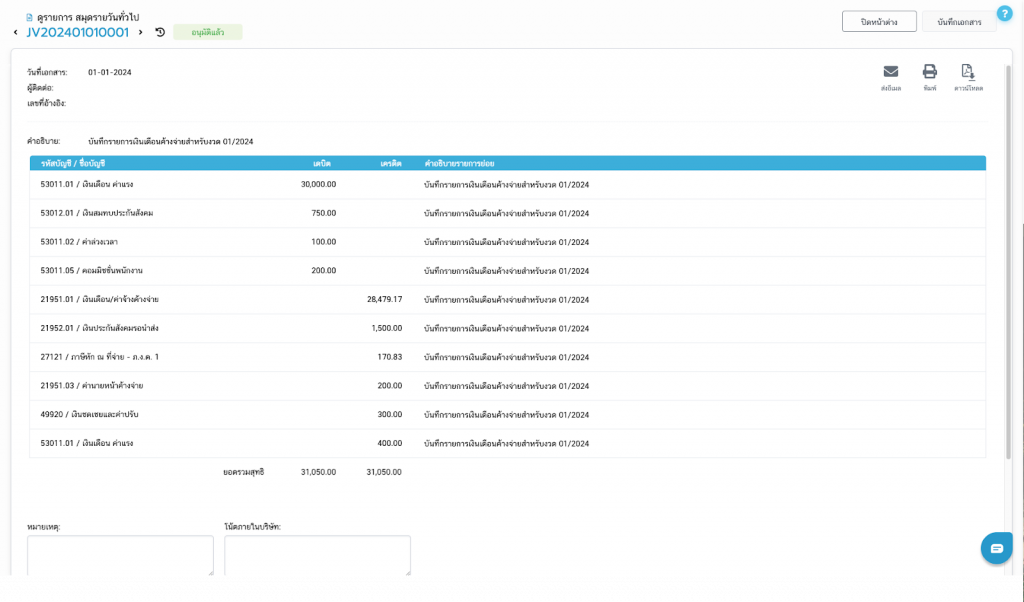Click the send email envelope icon
1024x602 pixels.
pos(890,72)
